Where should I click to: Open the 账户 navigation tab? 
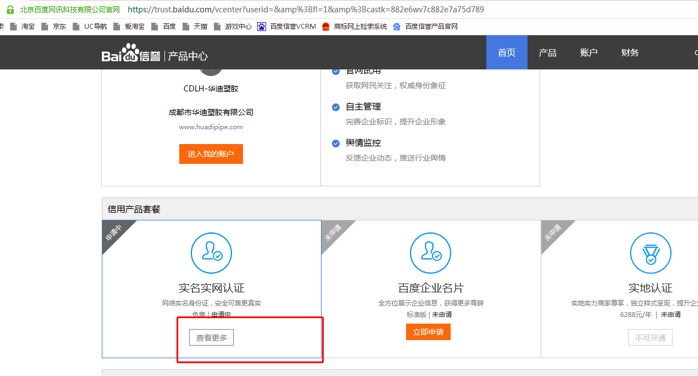pyautogui.click(x=588, y=53)
